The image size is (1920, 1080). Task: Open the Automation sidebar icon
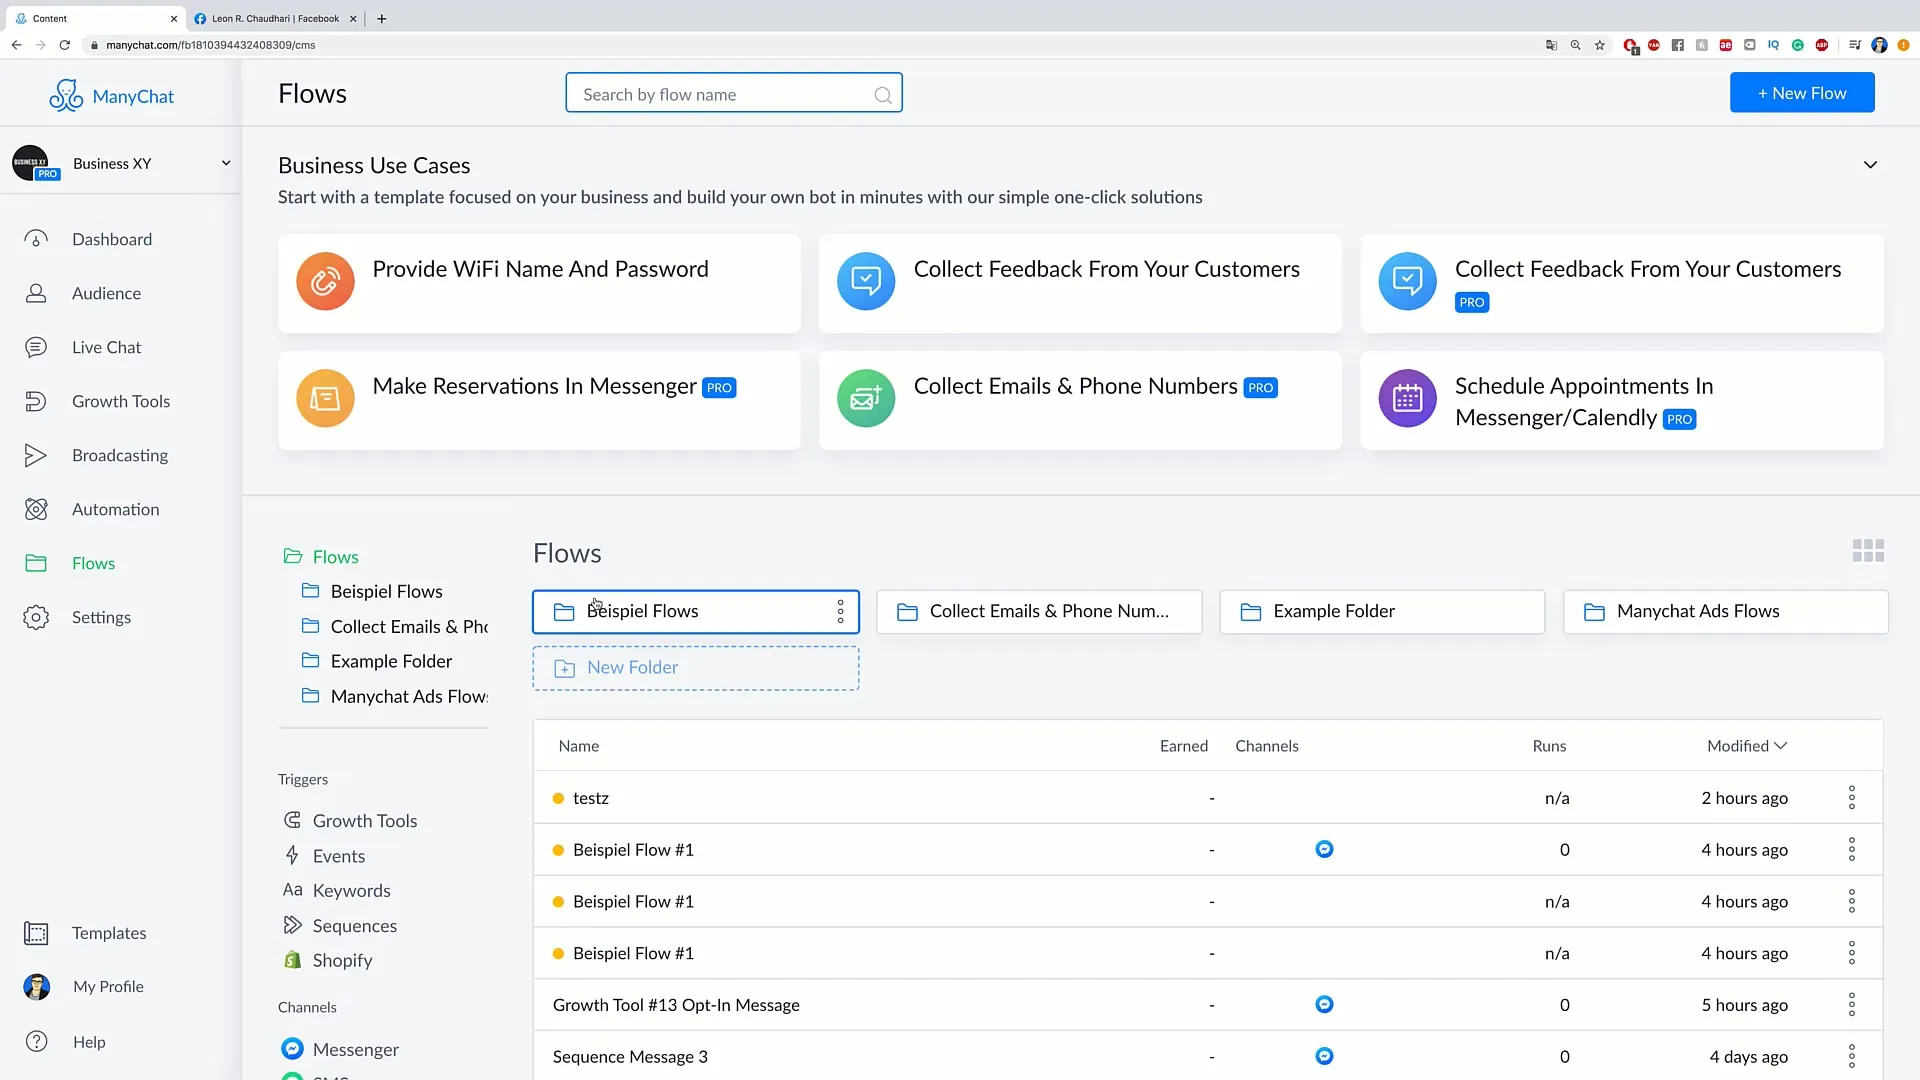tap(36, 509)
